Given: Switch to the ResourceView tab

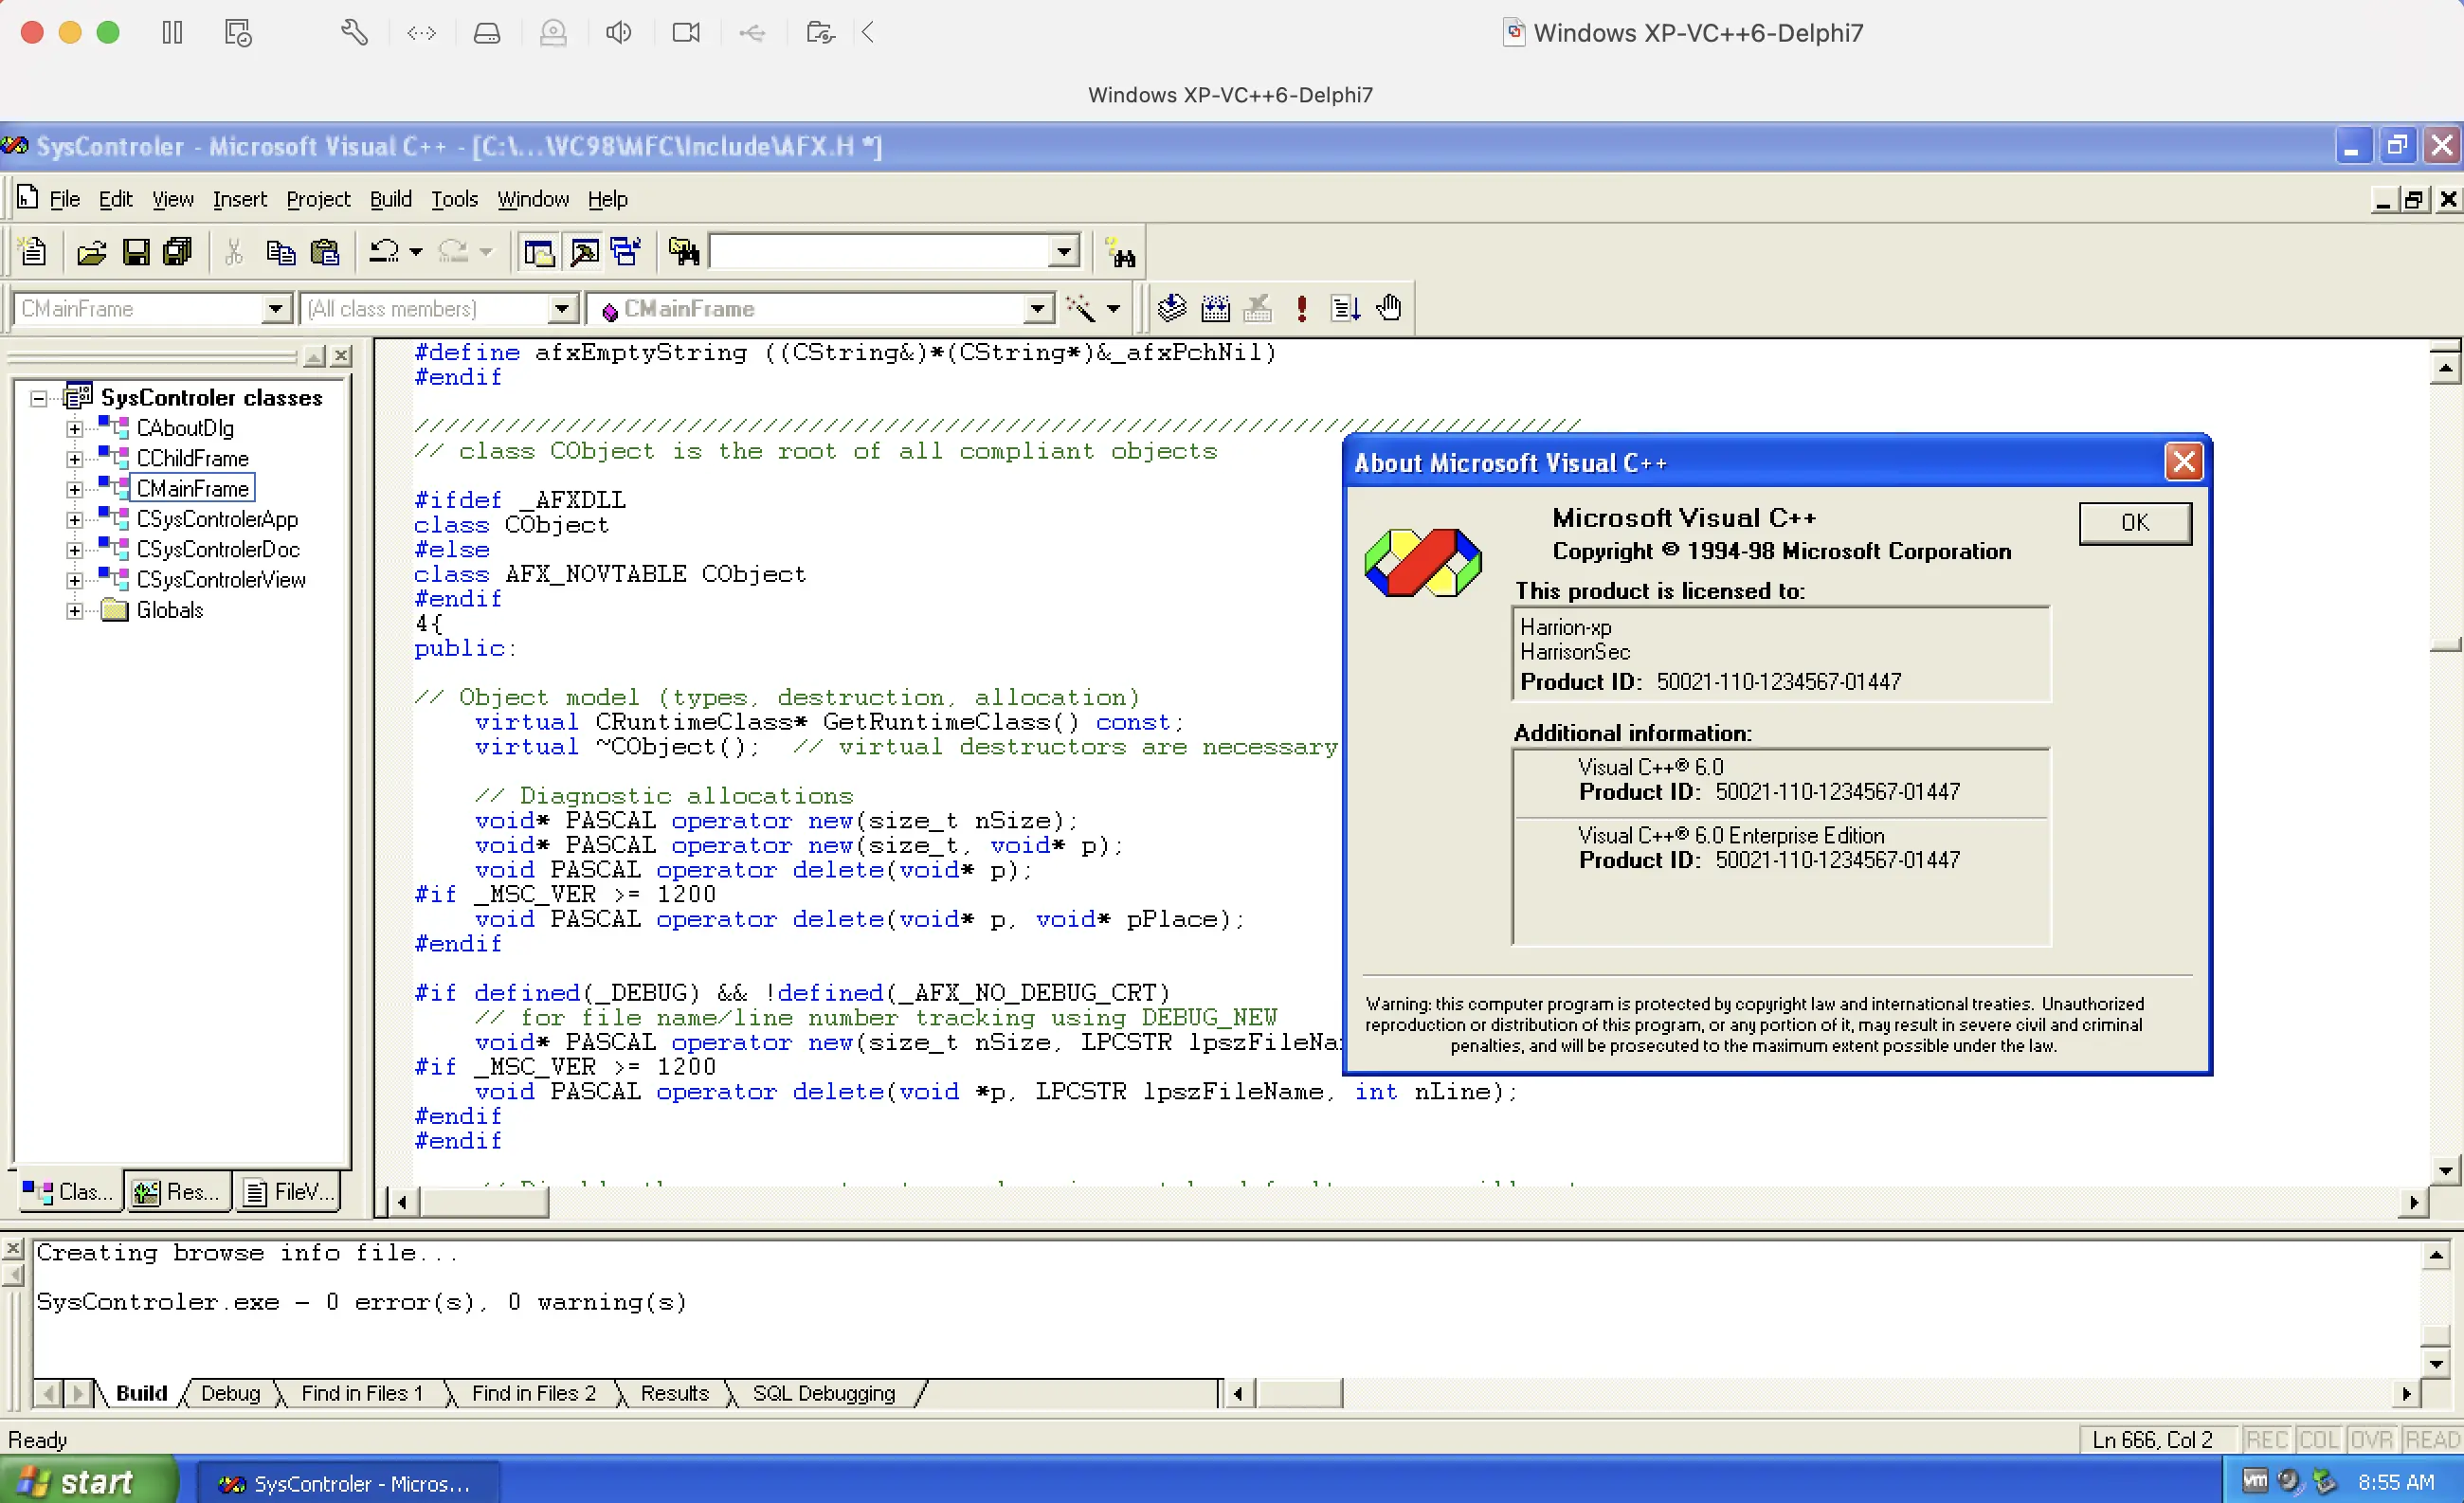Looking at the screenshot, I should pos(178,1192).
